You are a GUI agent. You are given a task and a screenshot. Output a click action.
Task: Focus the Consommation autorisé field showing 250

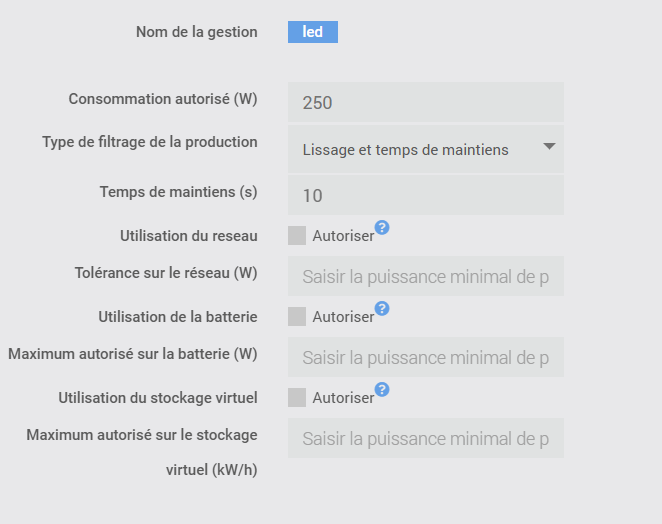click(425, 103)
